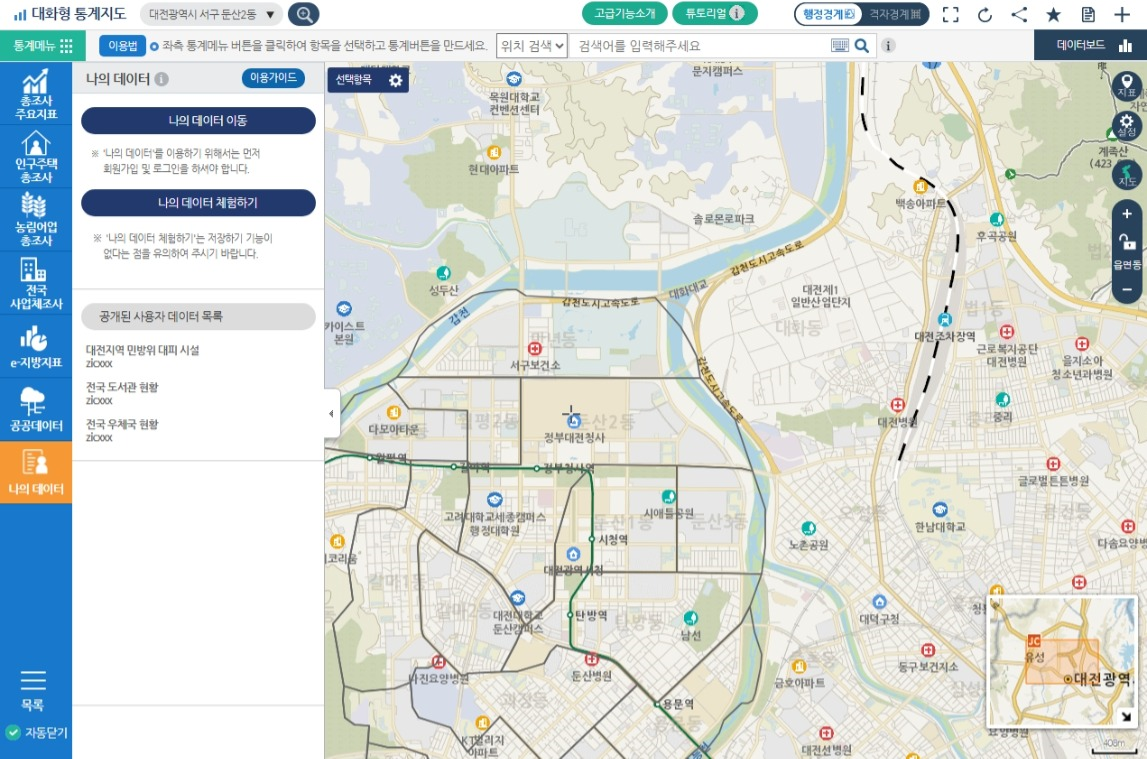The image size is (1147, 759).
Task: Click the 시청역 subway station marker
Action: (x=592, y=539)
